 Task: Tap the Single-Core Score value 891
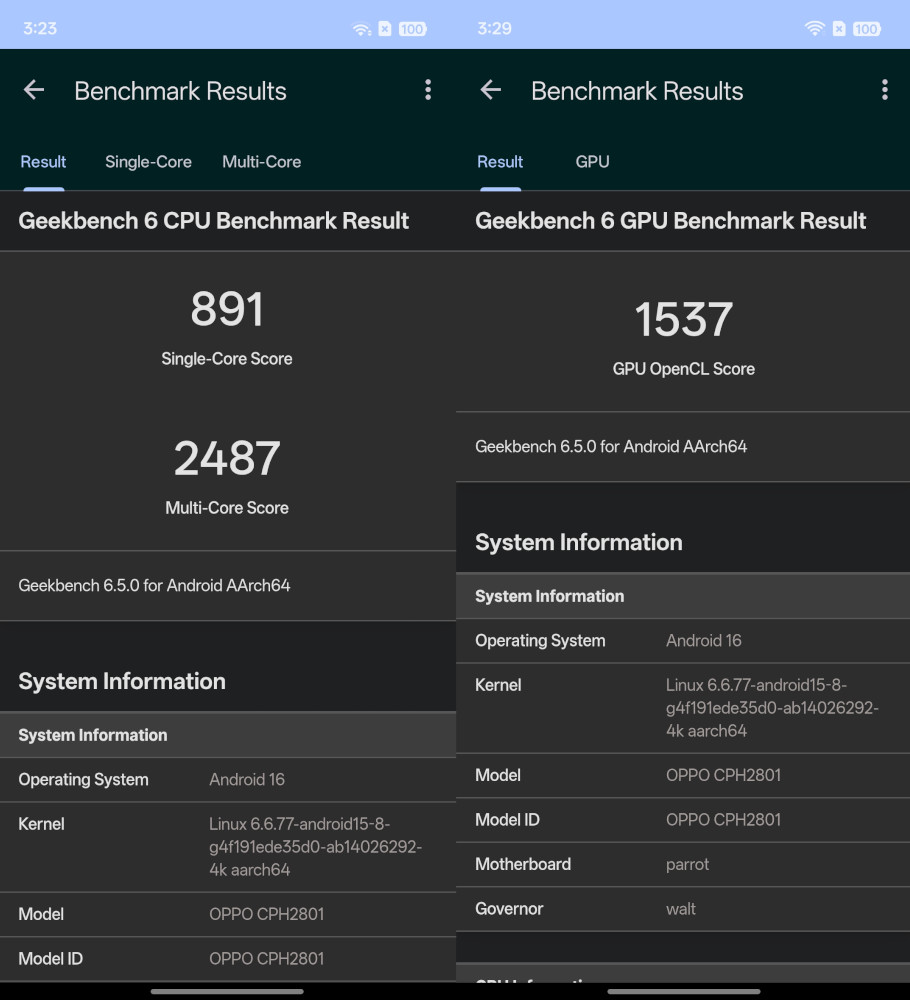click(227, 310)
